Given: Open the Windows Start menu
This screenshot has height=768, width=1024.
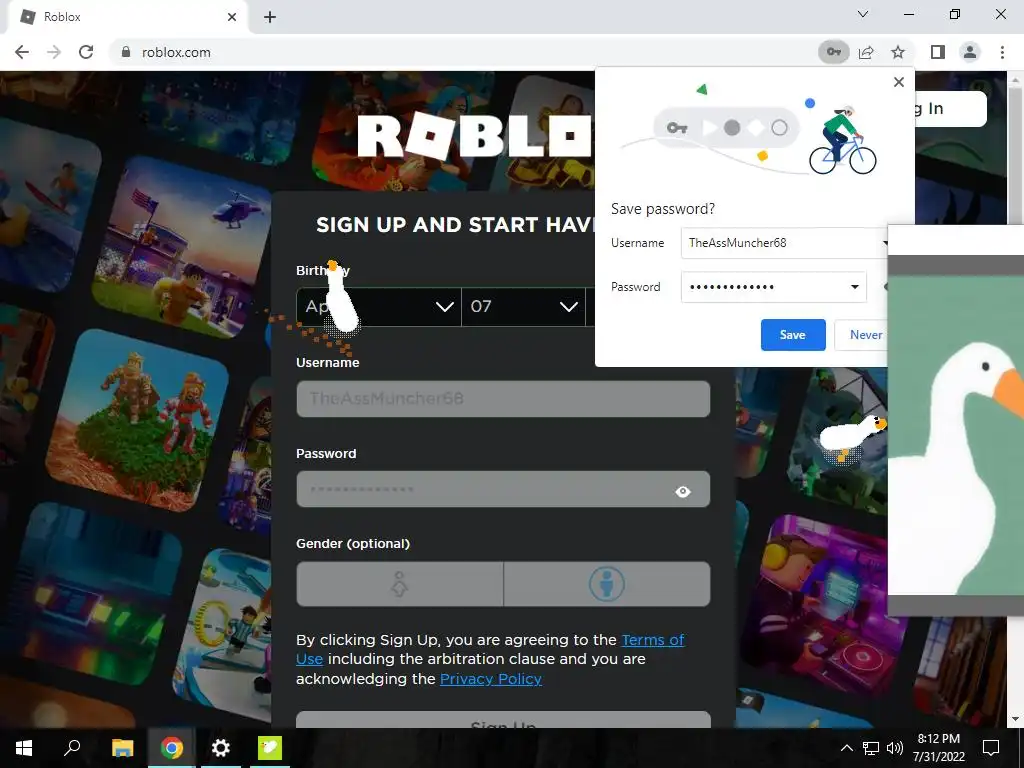Looking at the screenshot, I should (x=24, y=748).
